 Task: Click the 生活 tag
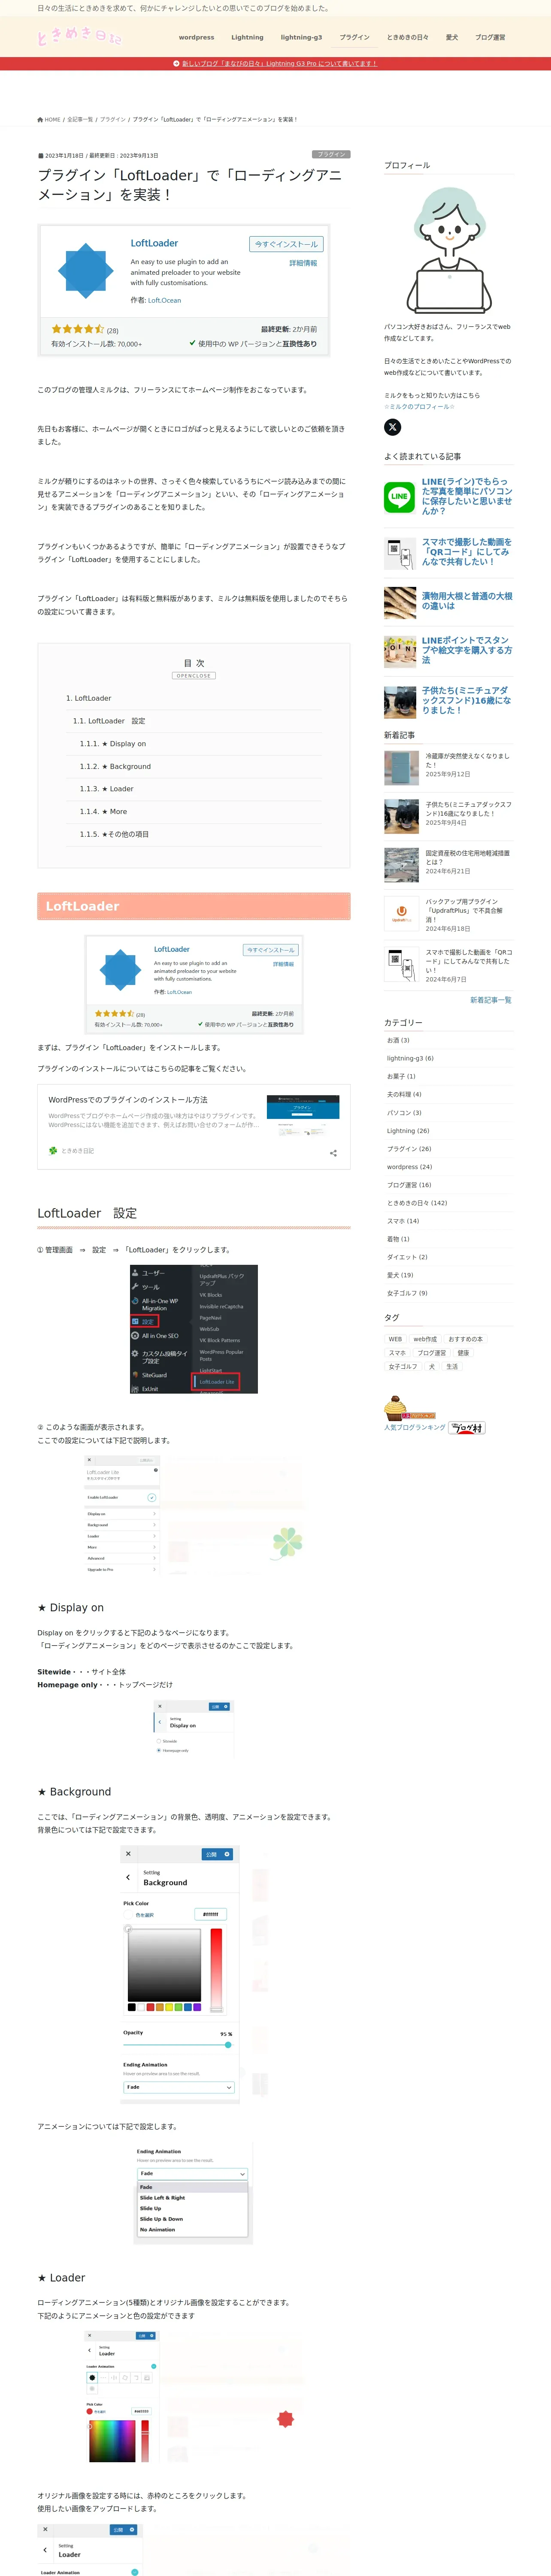point(452,1367)
